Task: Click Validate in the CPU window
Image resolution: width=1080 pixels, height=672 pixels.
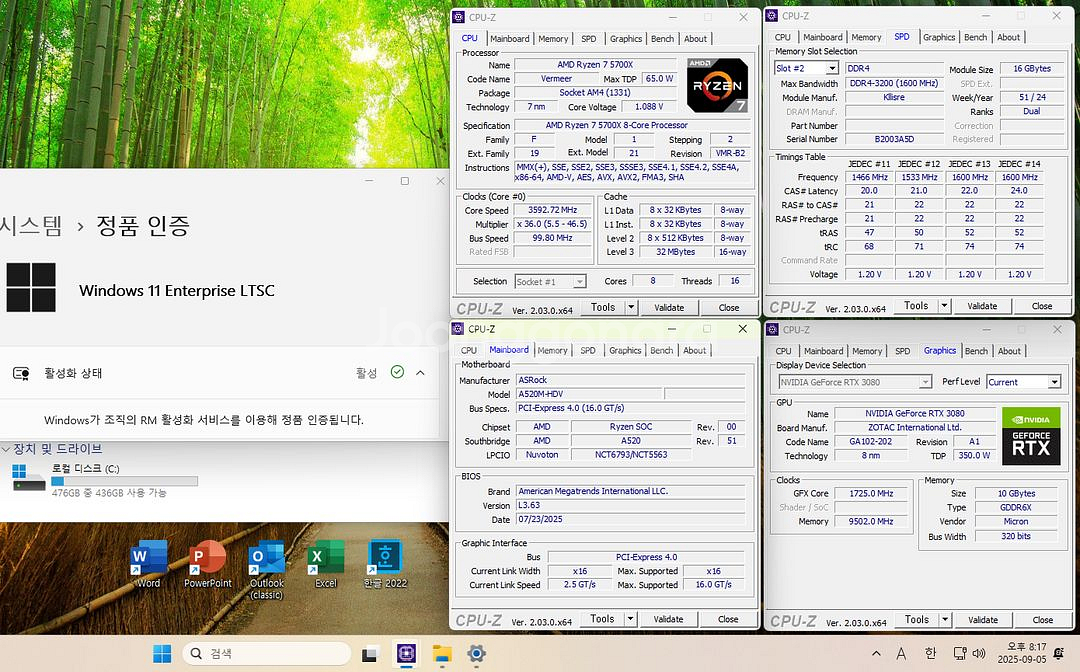Action: pyautogui.click(x=669, y=307)
